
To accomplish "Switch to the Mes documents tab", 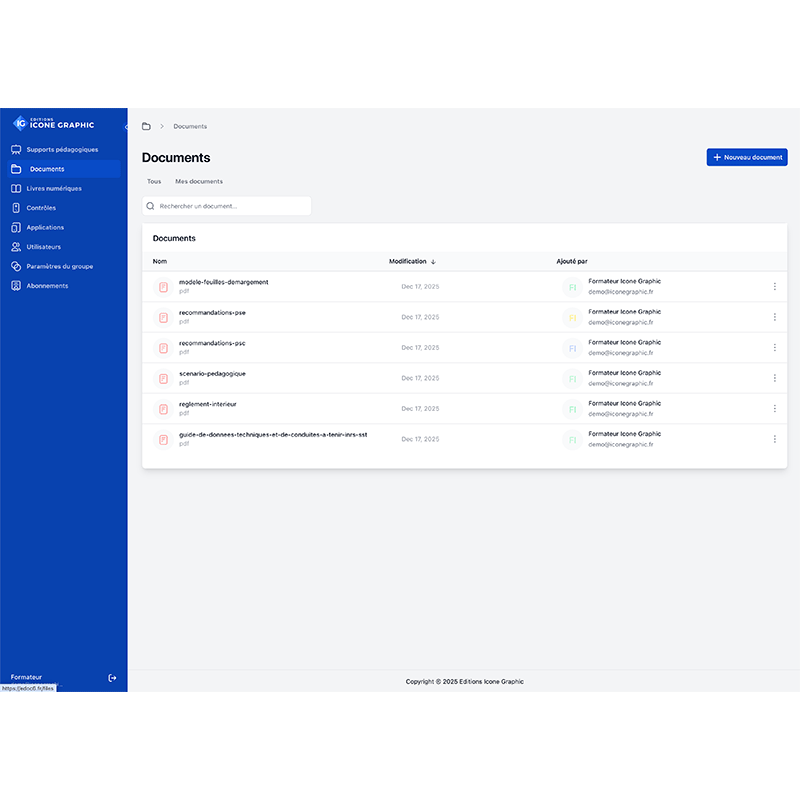I will pos(199,181).
